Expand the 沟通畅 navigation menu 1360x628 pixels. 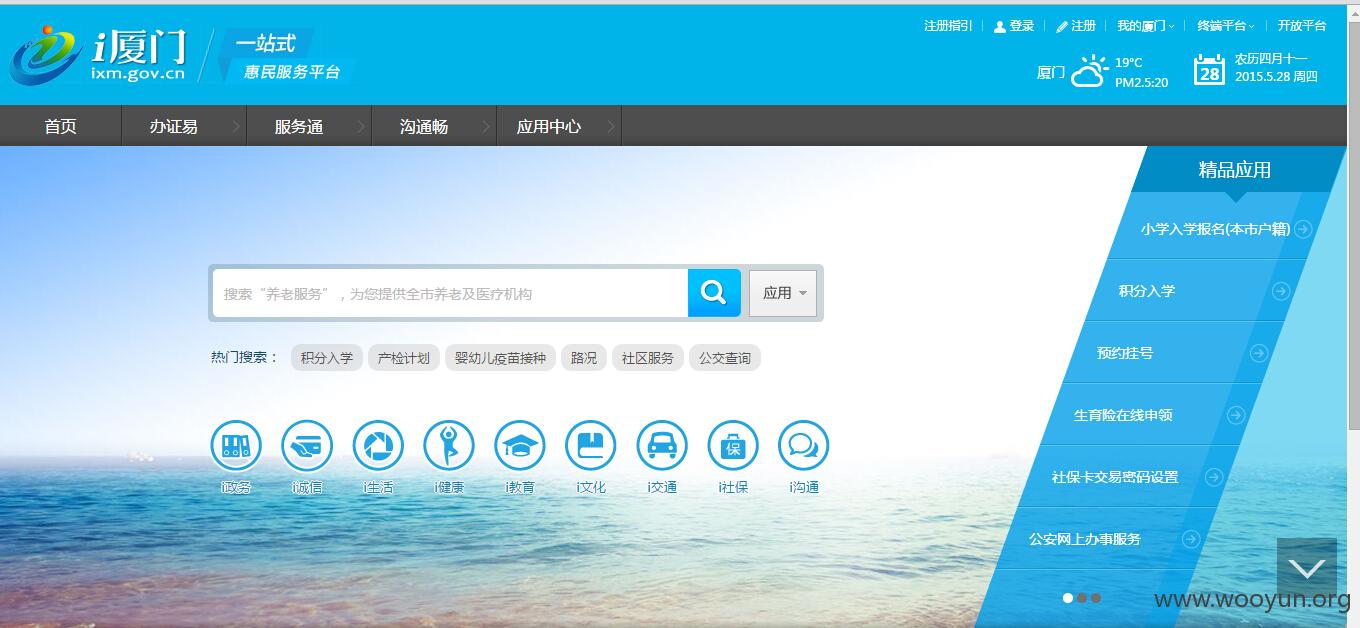(x=434, y=126)
